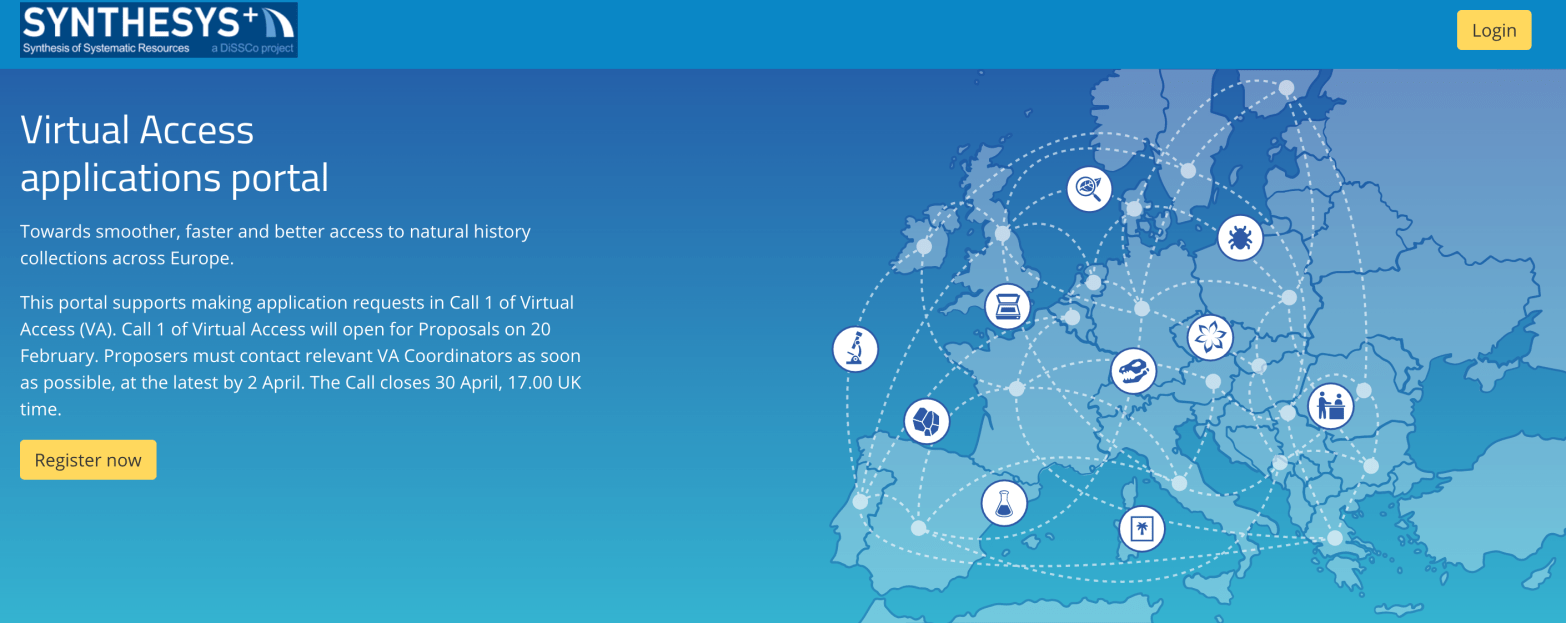
Task: Select the flower icon on the map
Action: point(1210,337)
